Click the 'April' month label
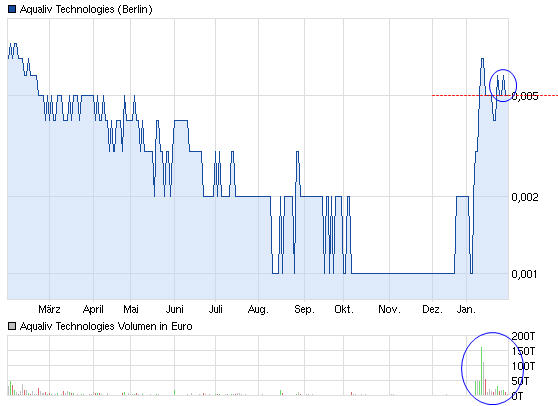The width and height of the screenshot is (558, 406). coord(93,309)
